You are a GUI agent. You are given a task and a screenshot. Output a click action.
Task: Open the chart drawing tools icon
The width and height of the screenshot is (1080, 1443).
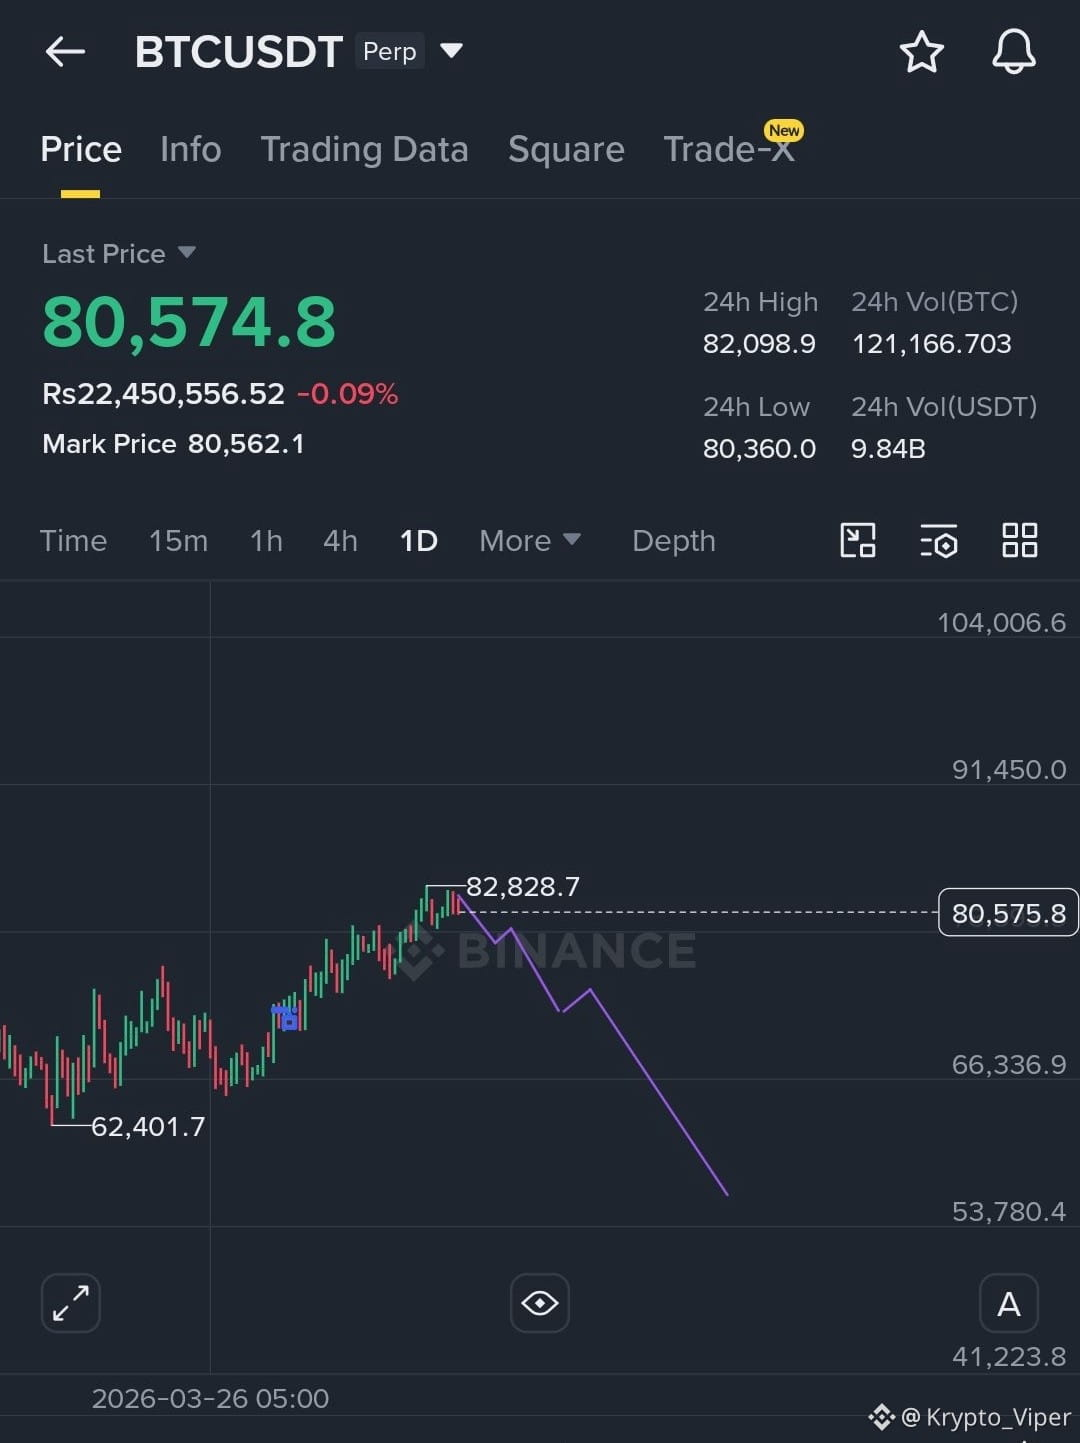858,541
